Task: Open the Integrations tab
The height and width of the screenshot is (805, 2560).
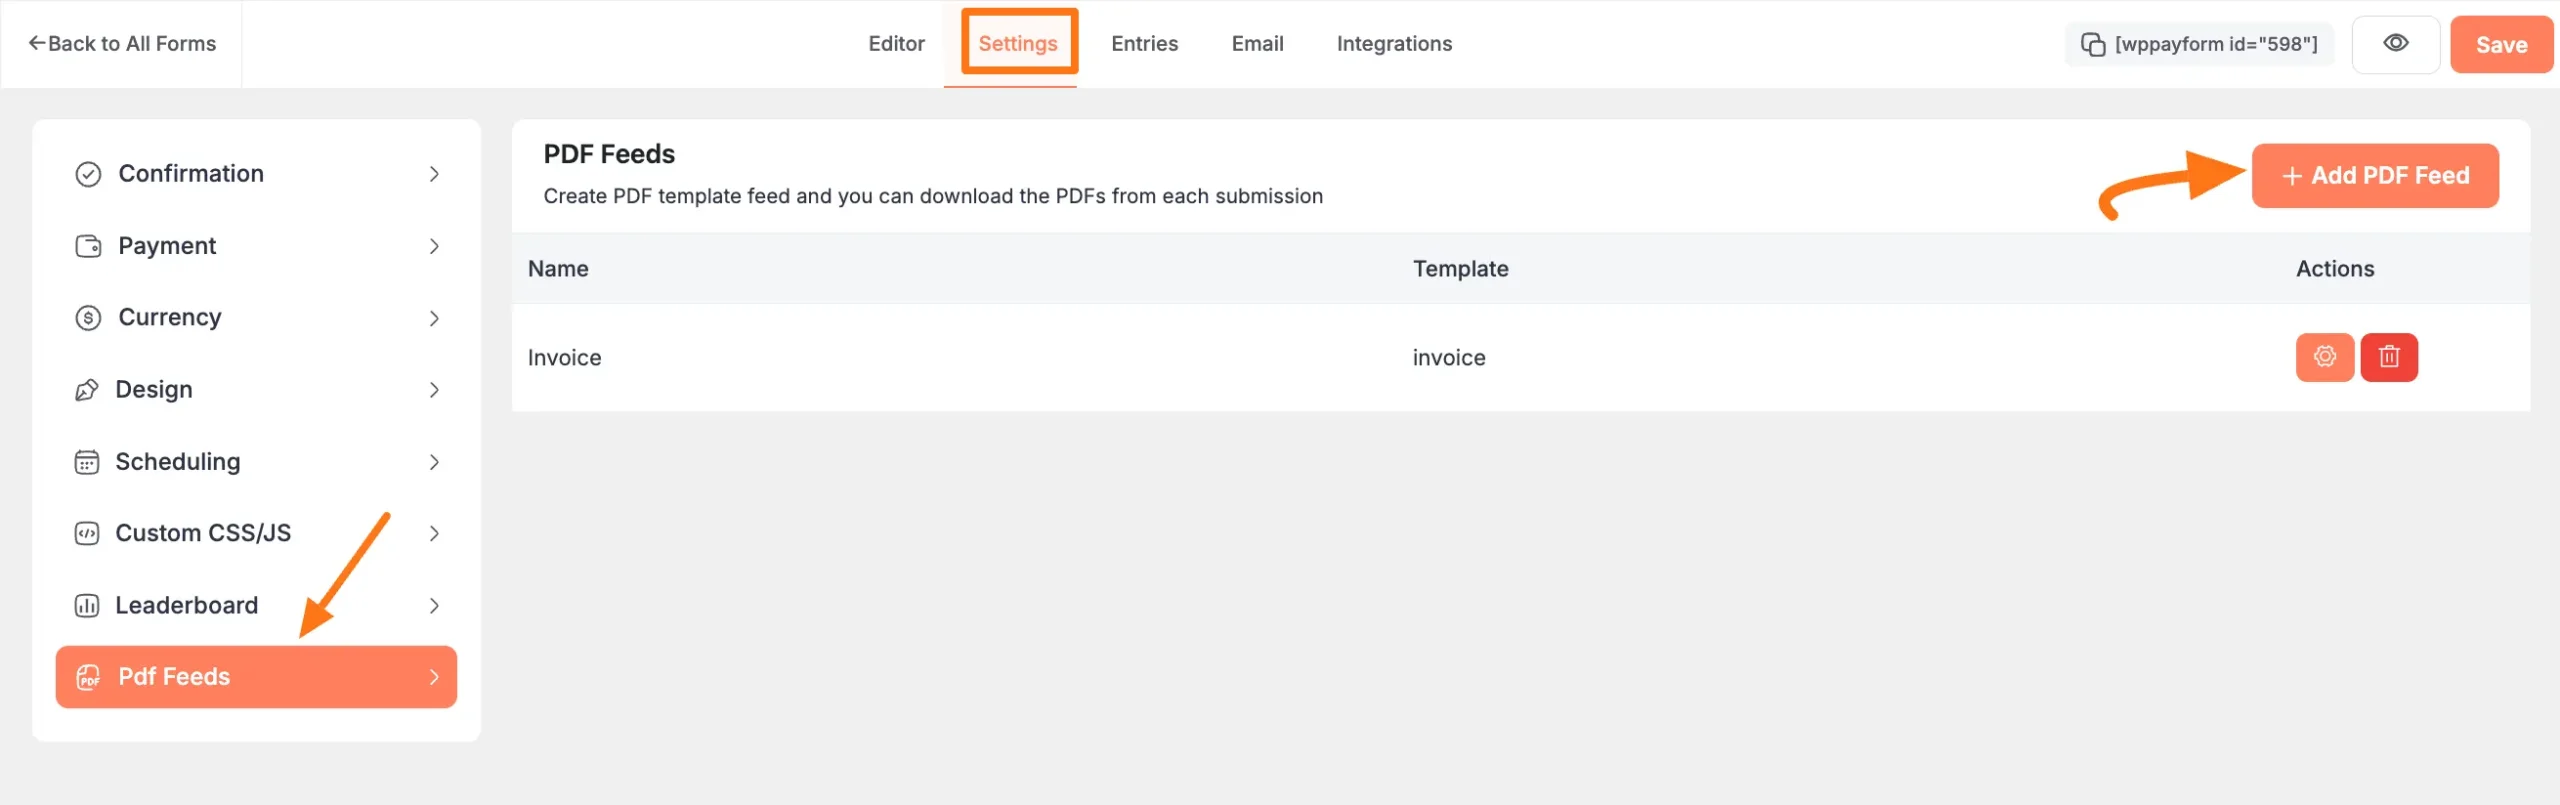Action: 1394,44
